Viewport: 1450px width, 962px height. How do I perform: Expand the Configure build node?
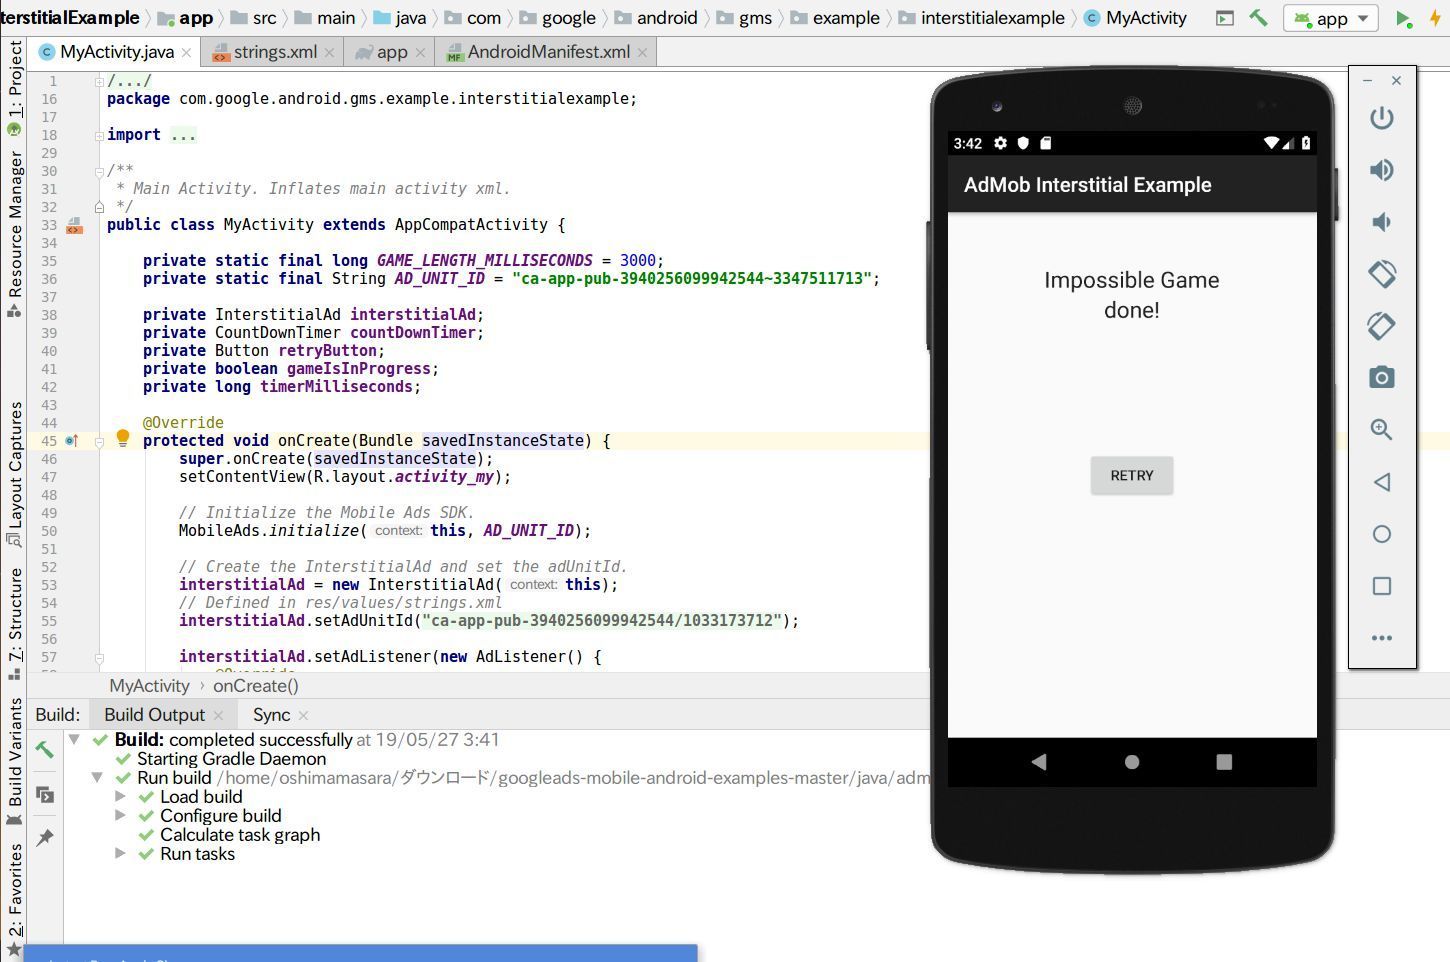click(120, 816)
